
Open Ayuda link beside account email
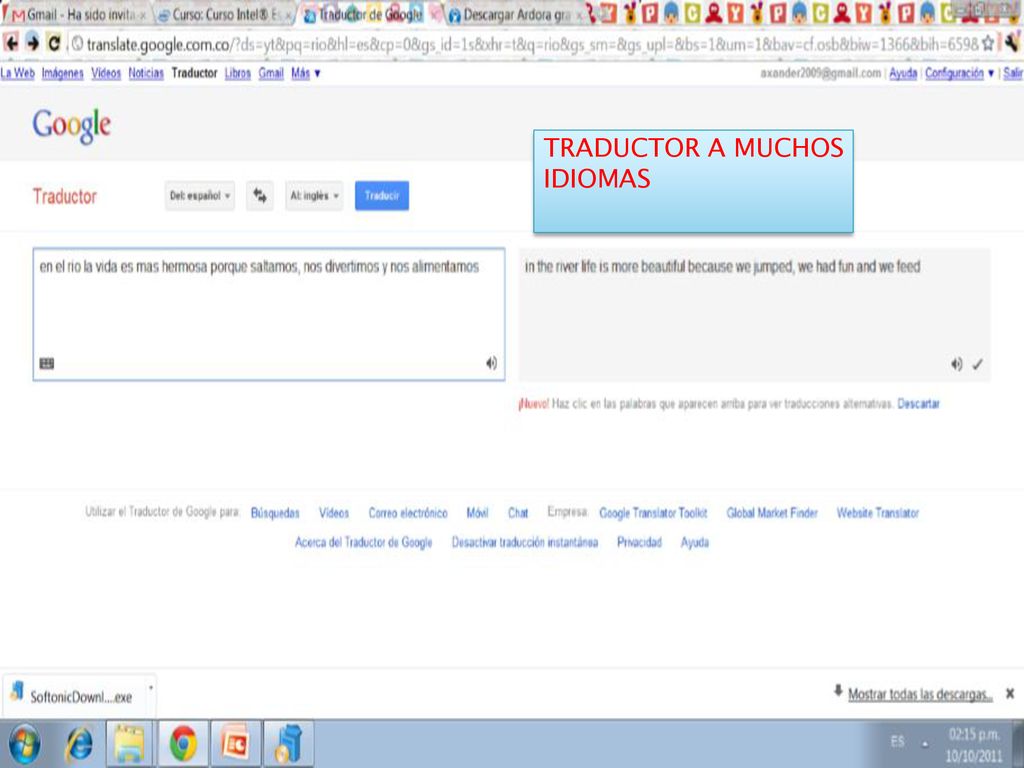pos(903,73)
